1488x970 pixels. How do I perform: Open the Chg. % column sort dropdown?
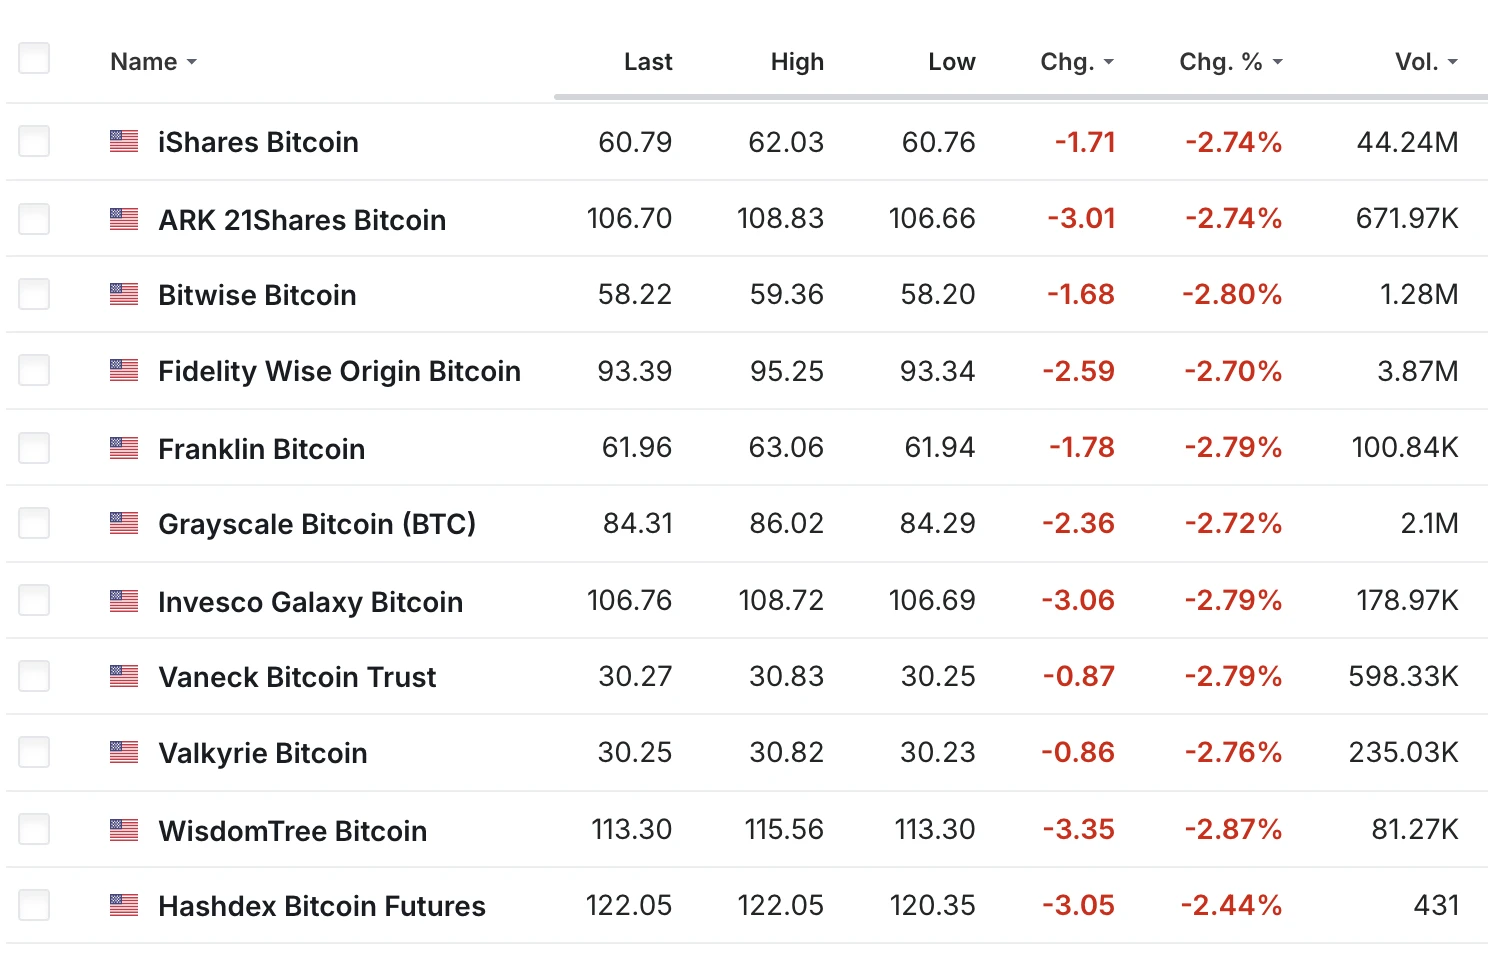(x=1277, y=63)
